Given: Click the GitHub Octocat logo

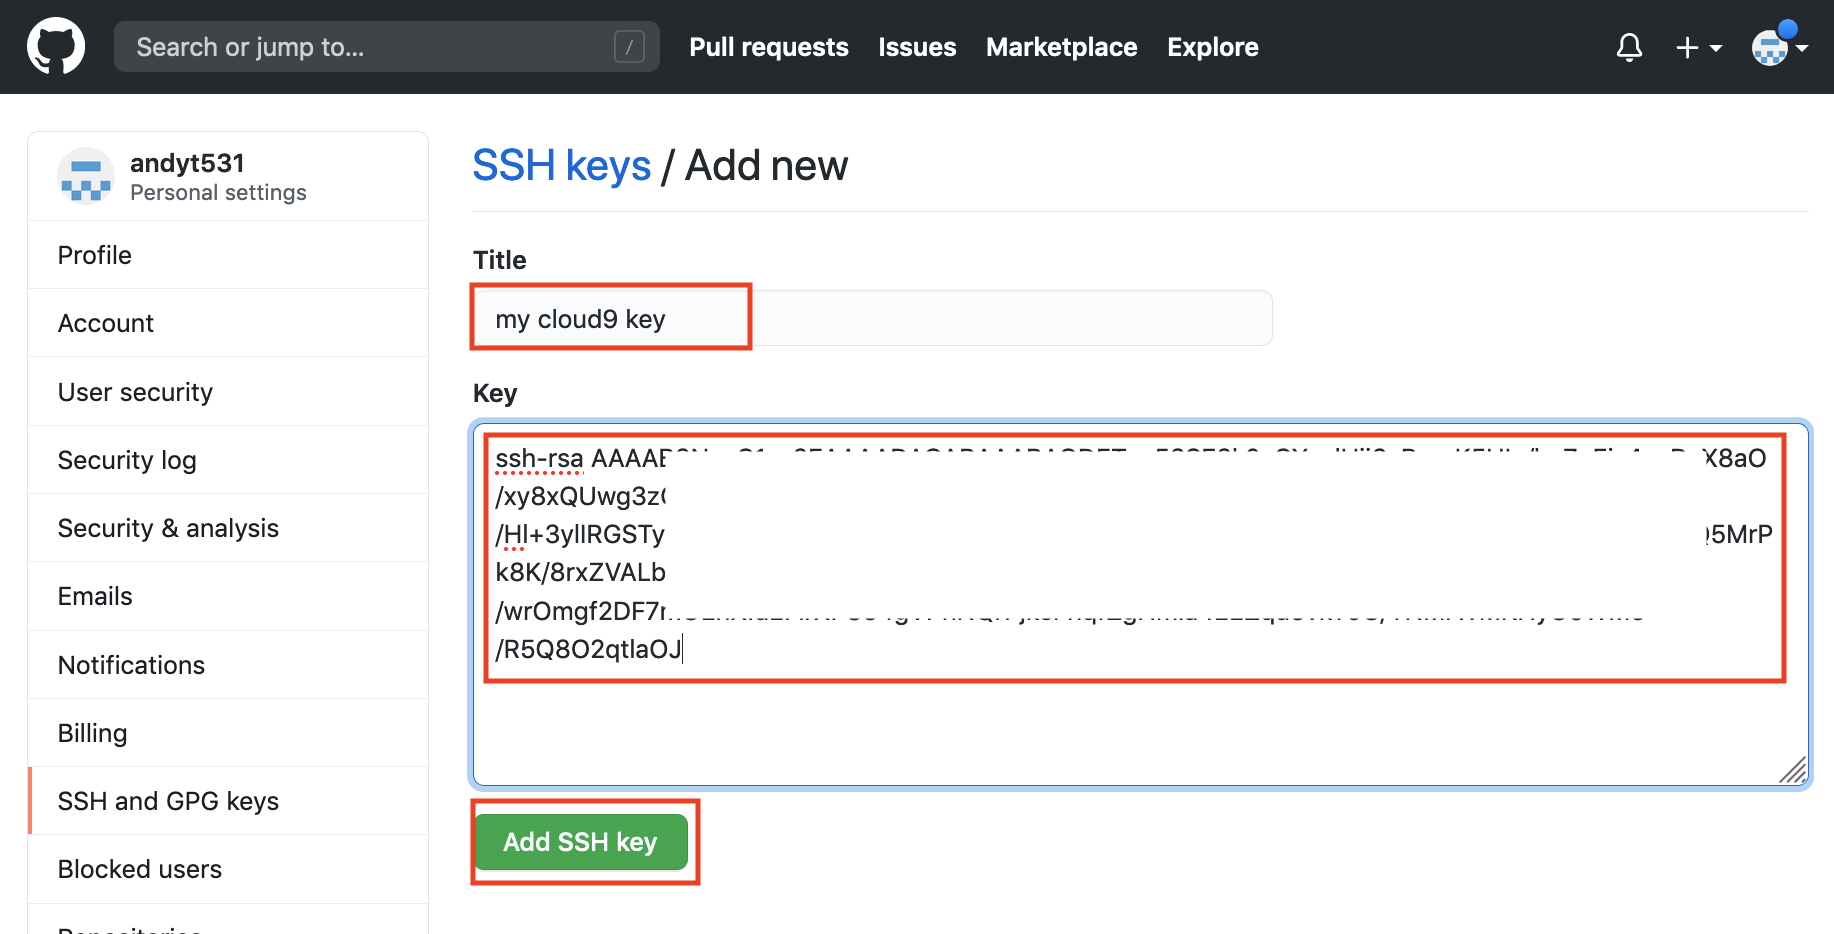Looking at the screenshot, I should (56, 46).
